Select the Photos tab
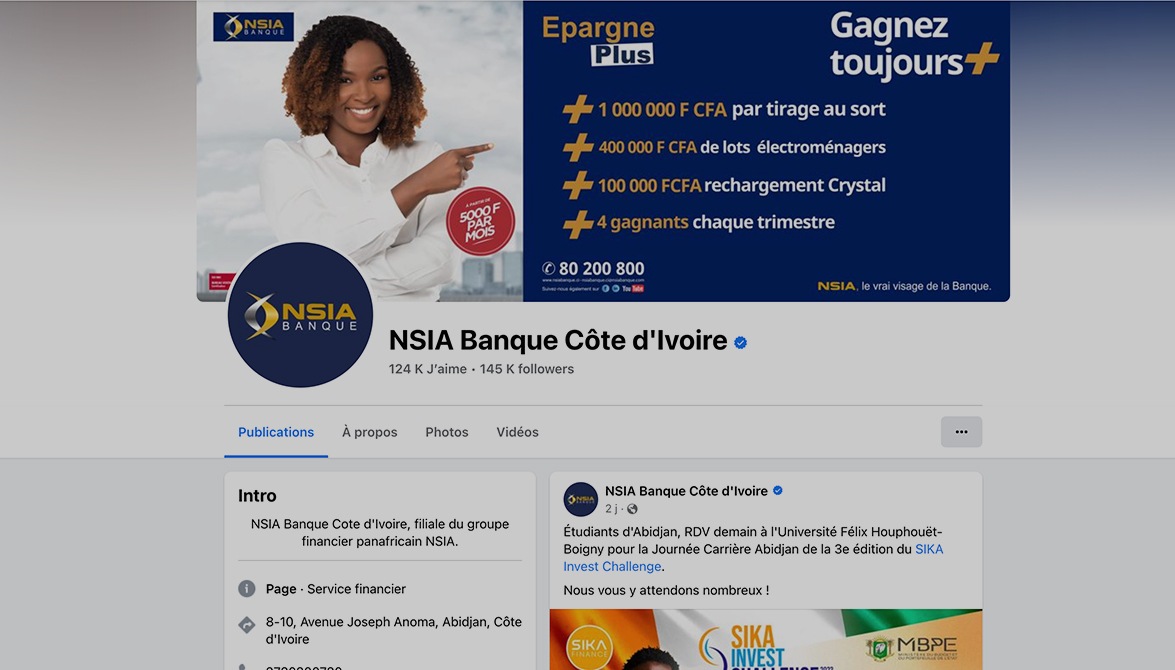The width and height of the screenshot is (1175, 670). pos(447,432)
